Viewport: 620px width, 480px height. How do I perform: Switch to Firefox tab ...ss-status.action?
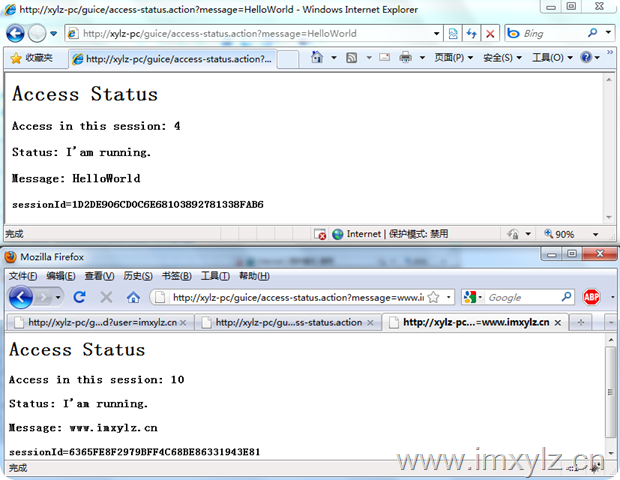[x=288, y=323]
